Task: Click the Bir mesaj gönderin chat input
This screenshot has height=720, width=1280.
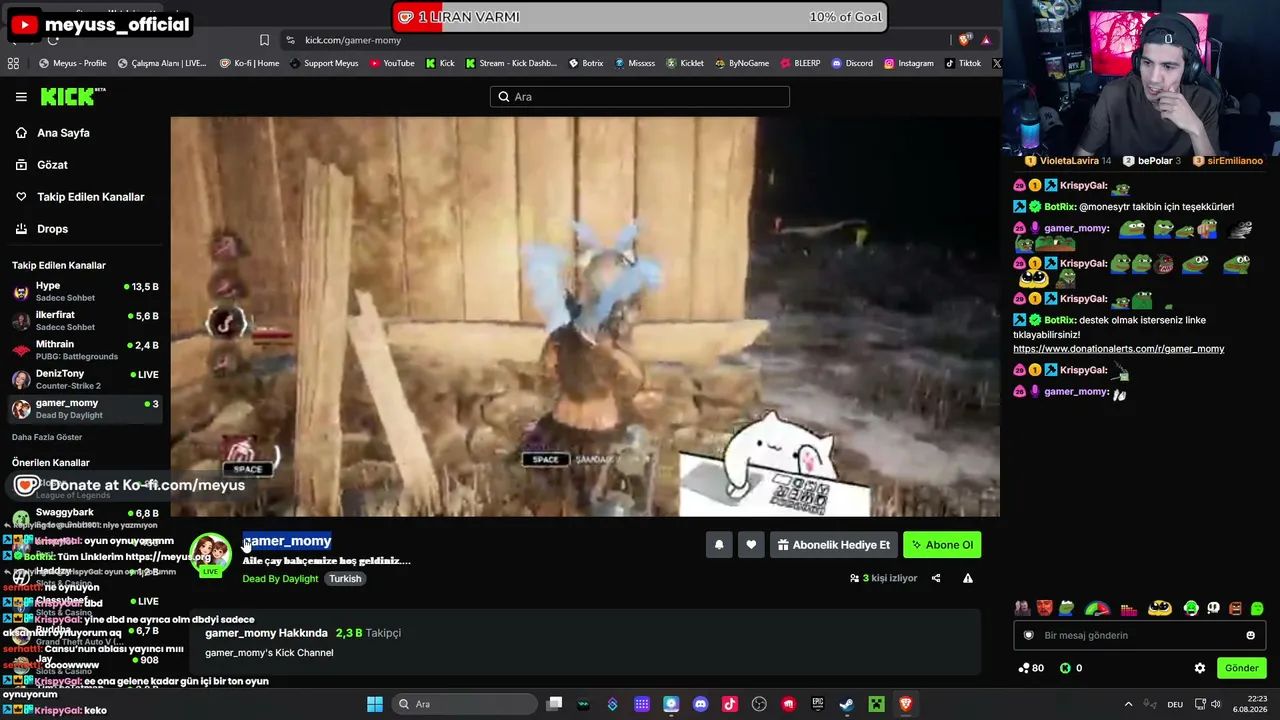Action: coord(1138,635)
